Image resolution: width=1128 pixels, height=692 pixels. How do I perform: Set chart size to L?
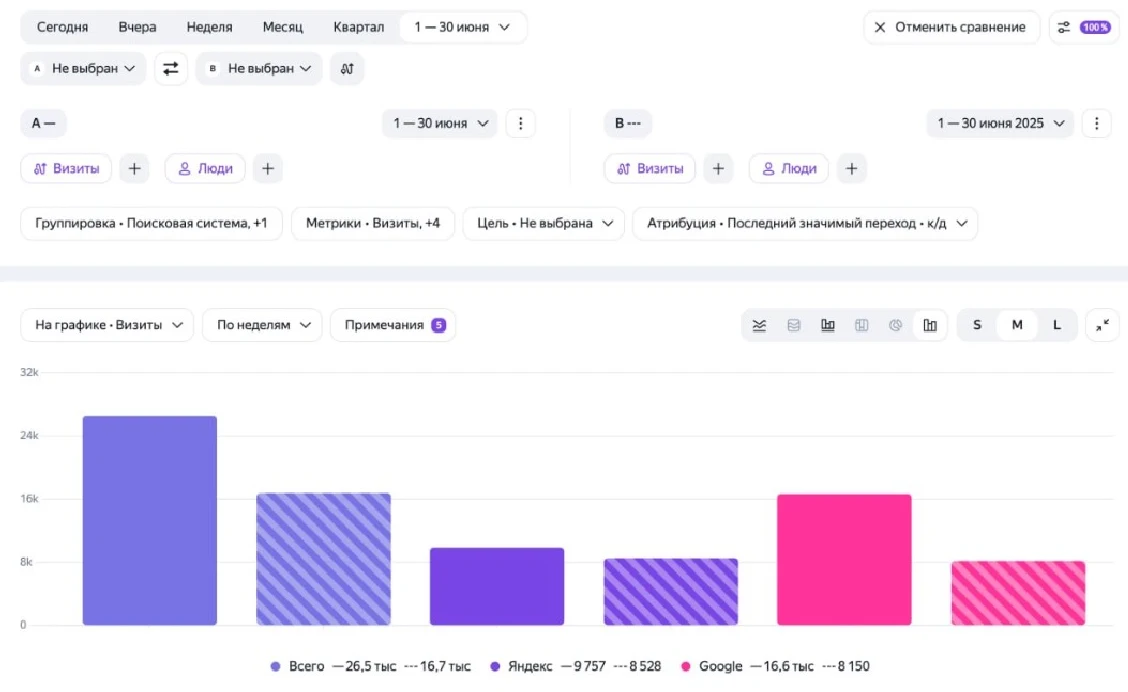tap(1056, 325)
